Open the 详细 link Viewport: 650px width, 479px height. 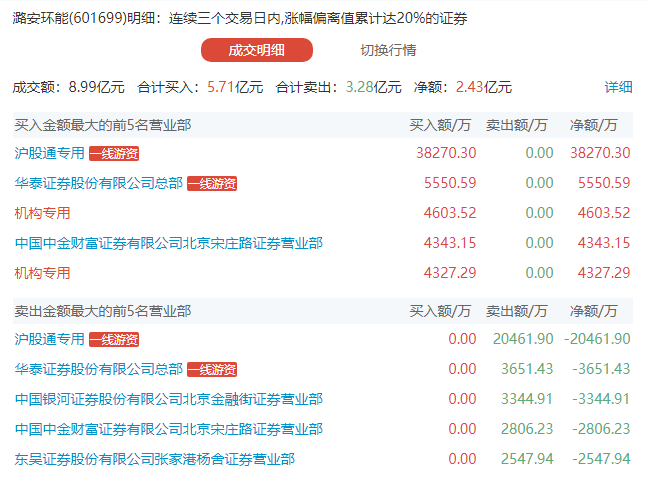pos(618,87)
